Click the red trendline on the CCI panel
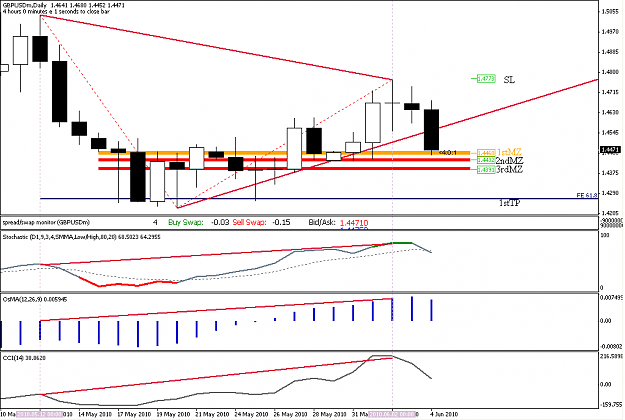The image size is (625, 420). (x=216, y=376)
